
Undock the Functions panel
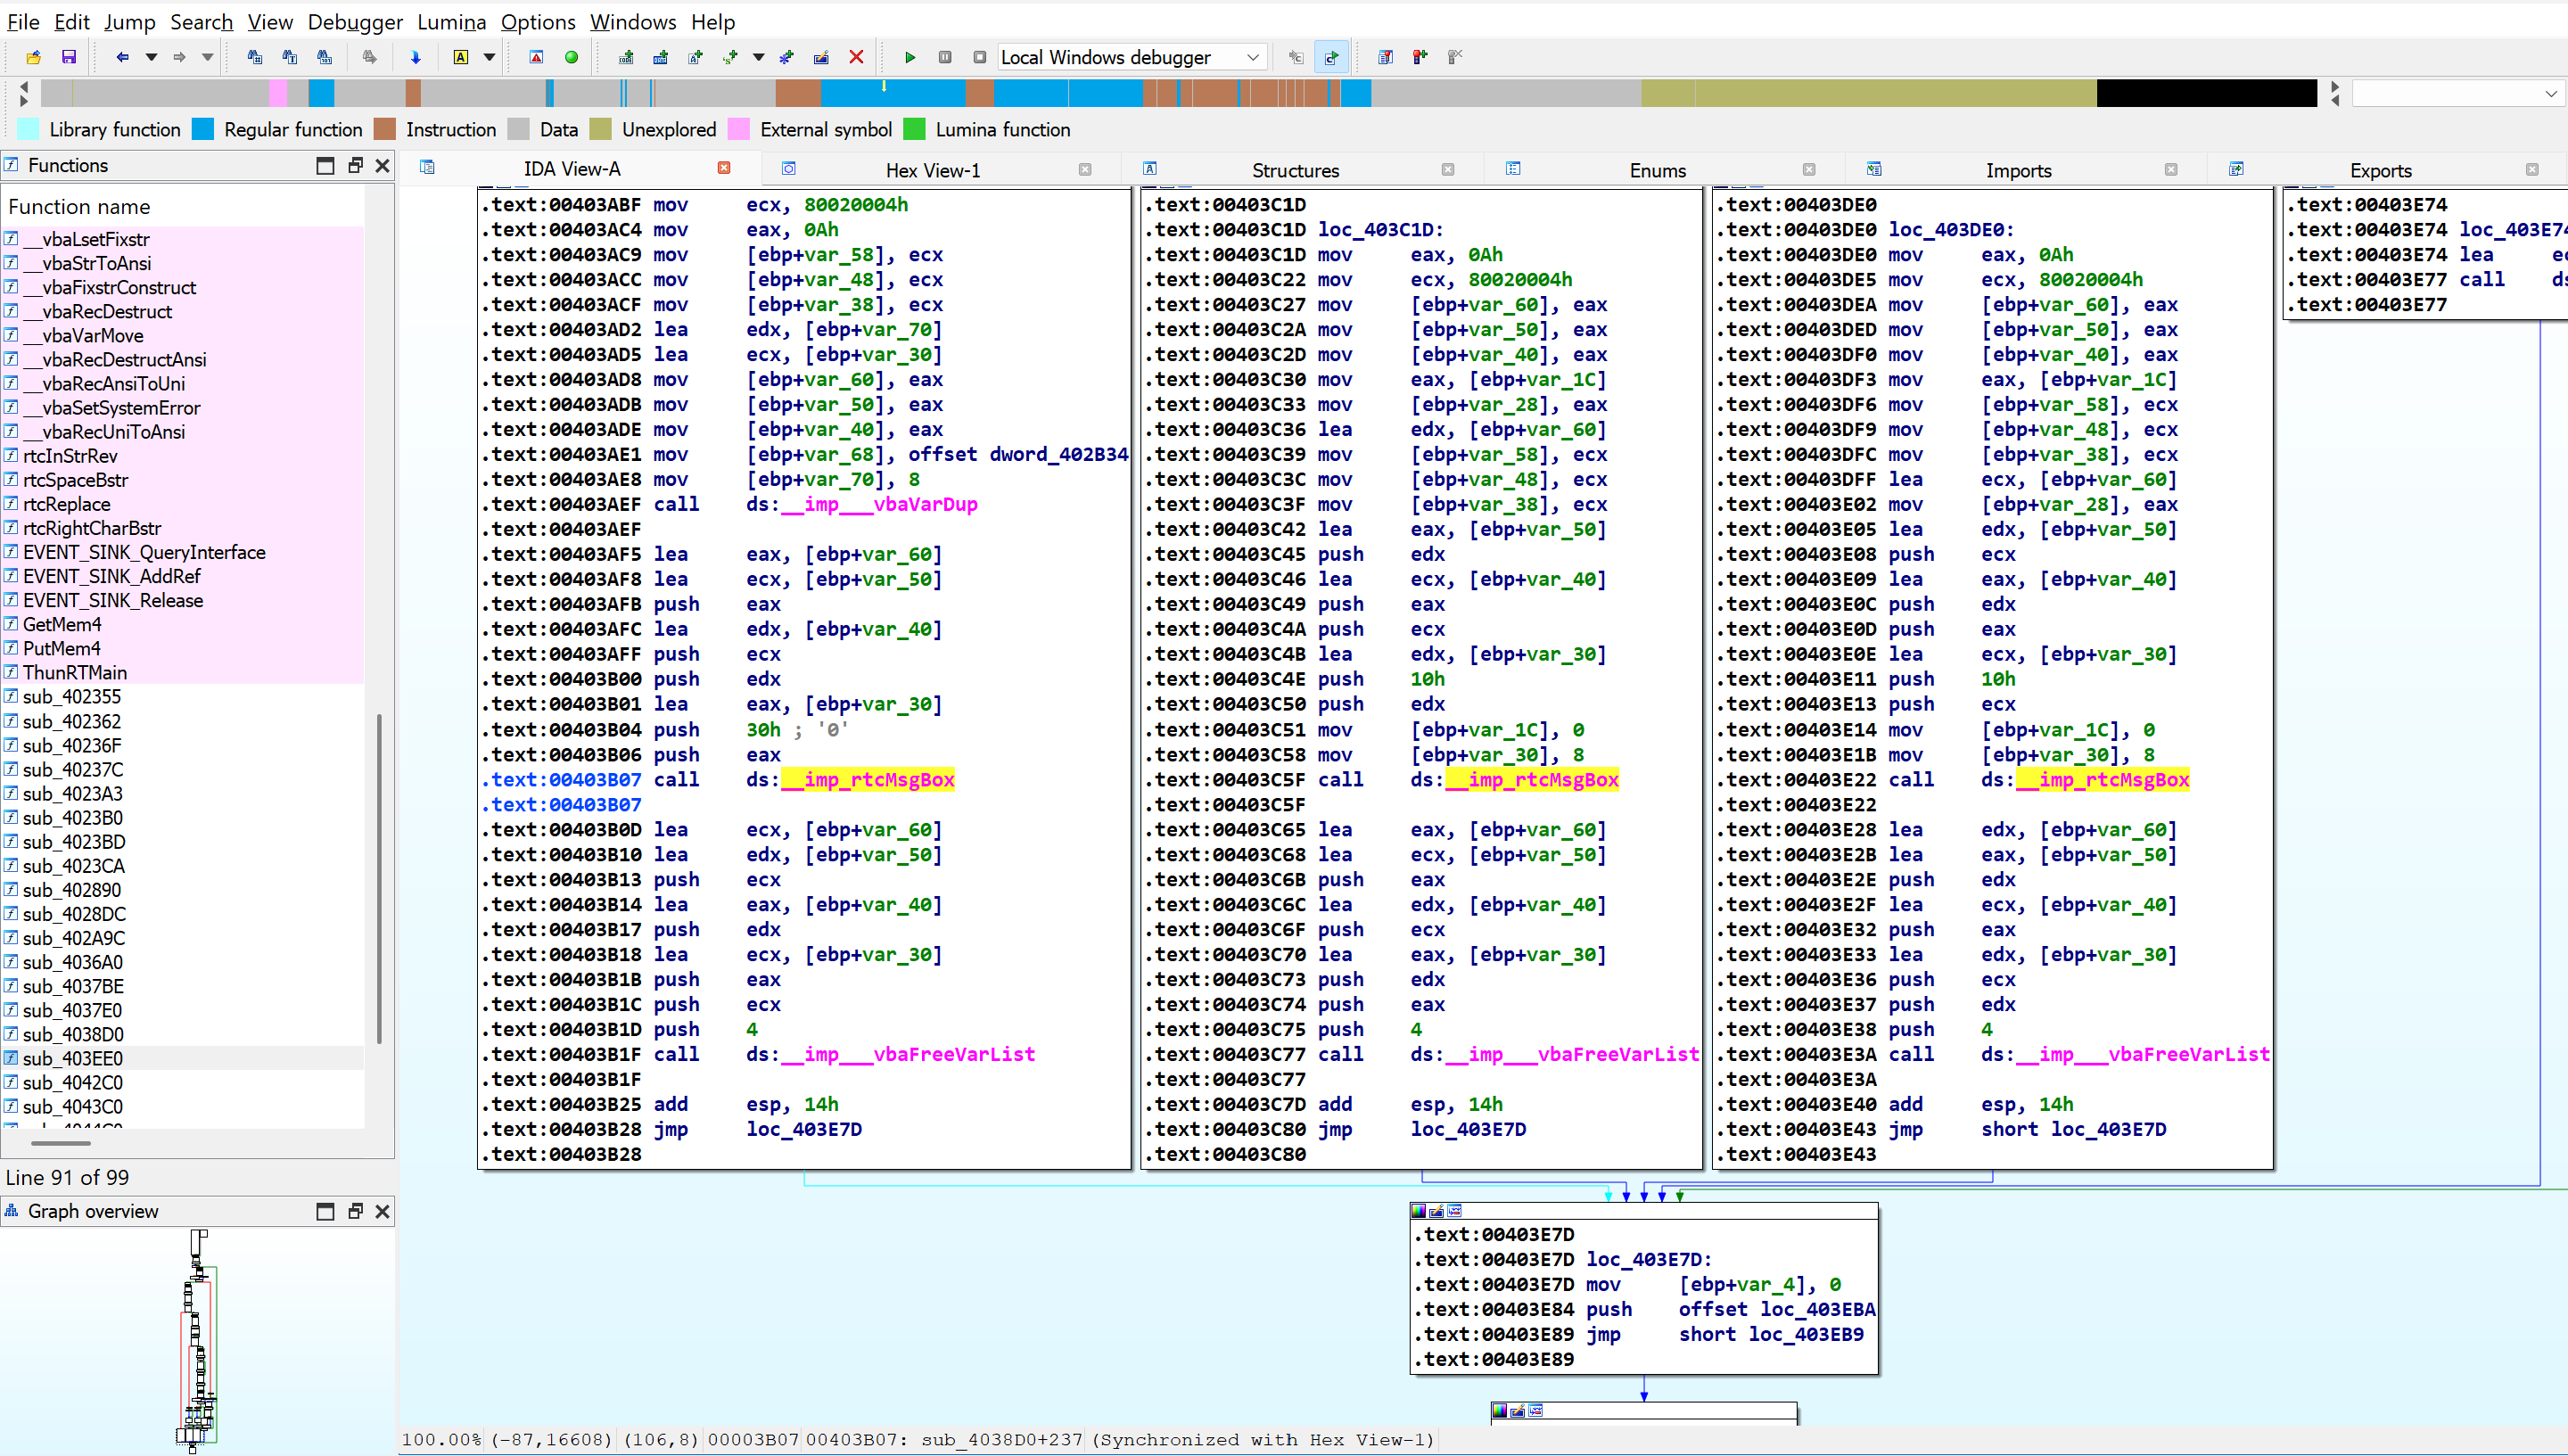pyautogui.click(x=354, y=166)
